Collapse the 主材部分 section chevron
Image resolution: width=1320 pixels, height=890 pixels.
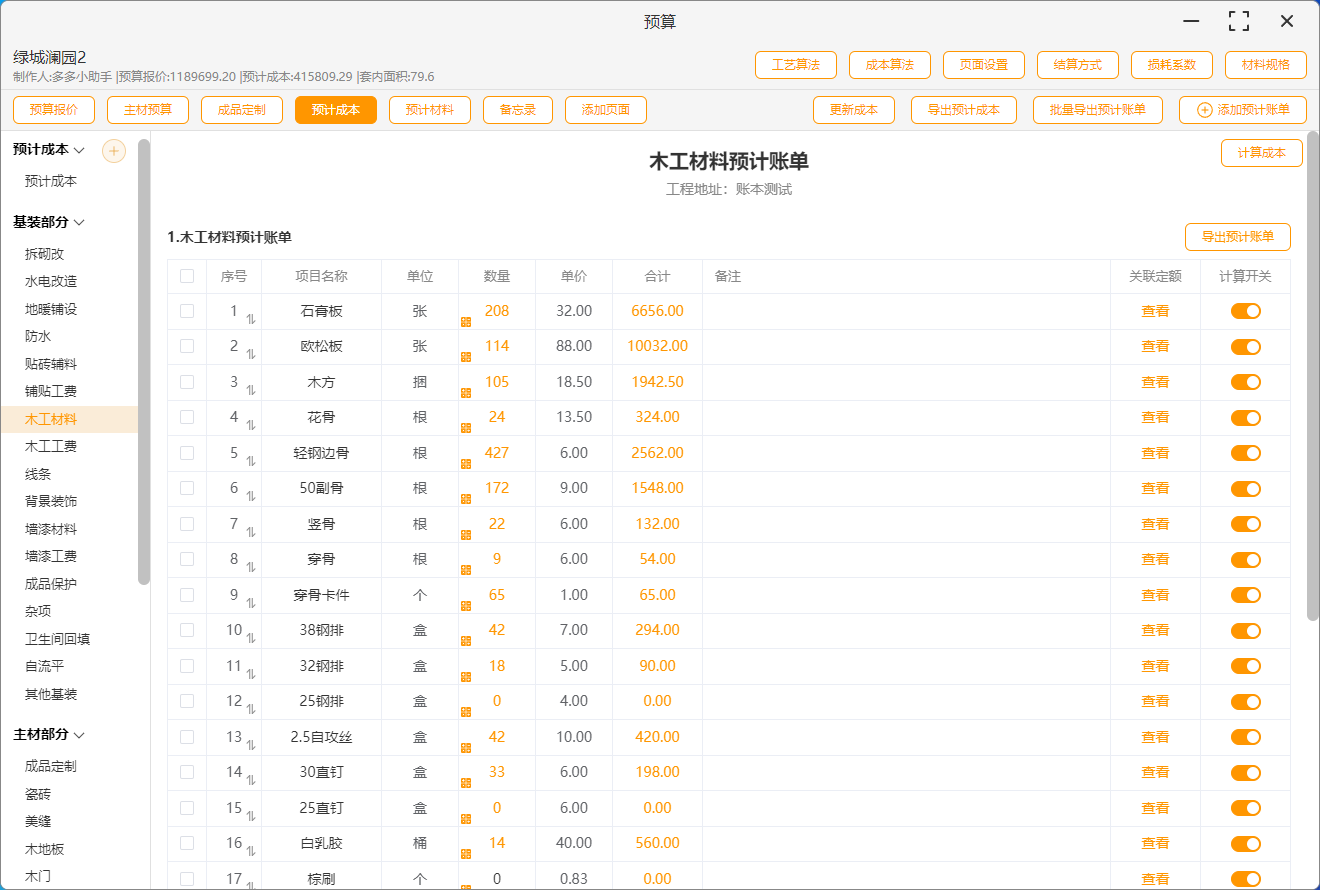[79, 735]
